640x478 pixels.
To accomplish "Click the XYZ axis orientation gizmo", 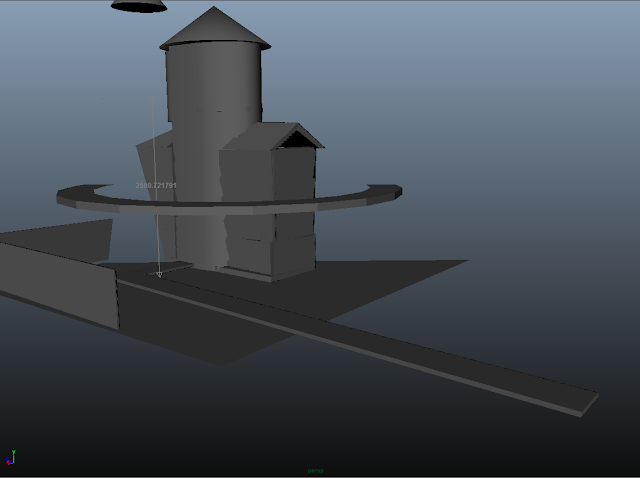I will 11,458.
